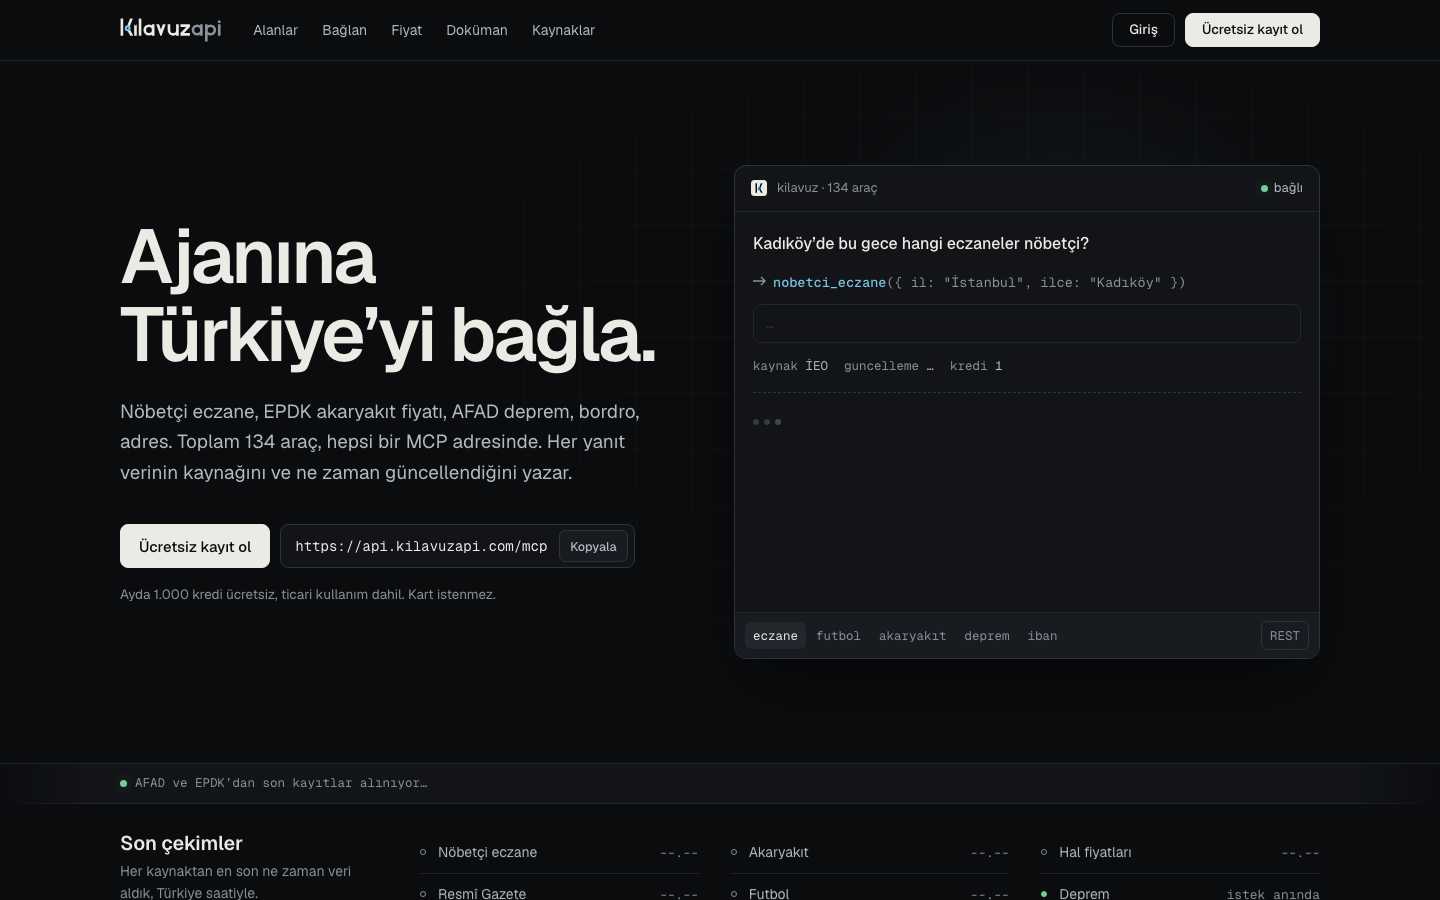Click the green dot beside AFAD status line
Viewport: 1440px width, 900px height.
(123, 783)
